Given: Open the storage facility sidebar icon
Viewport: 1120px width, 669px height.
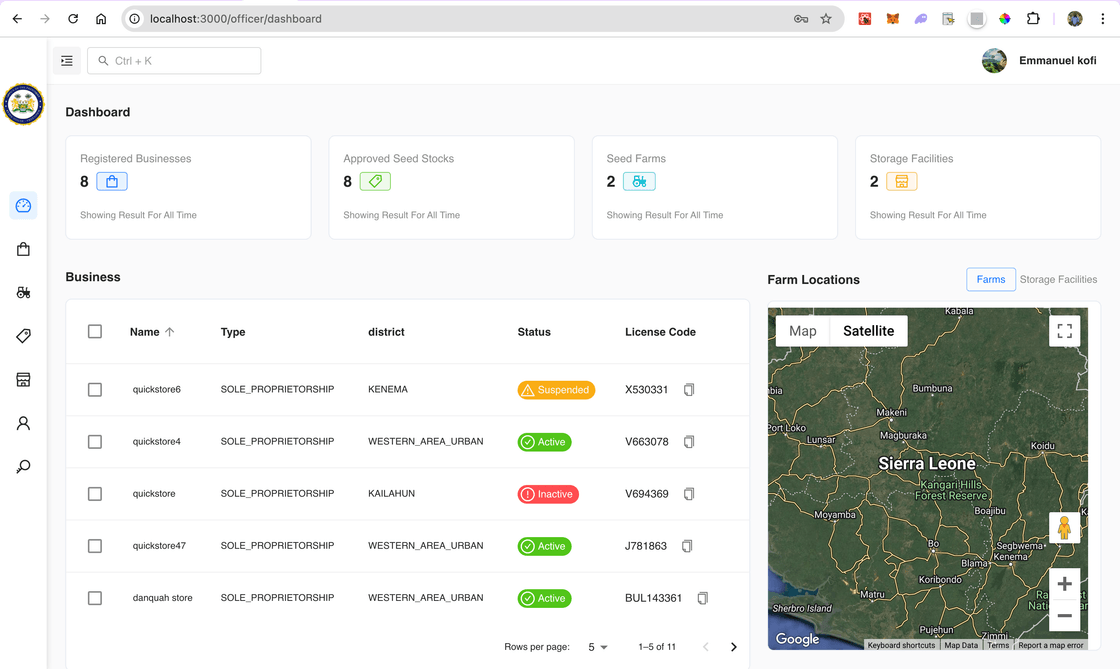Looking at the screenshot, I should [24, 380].
